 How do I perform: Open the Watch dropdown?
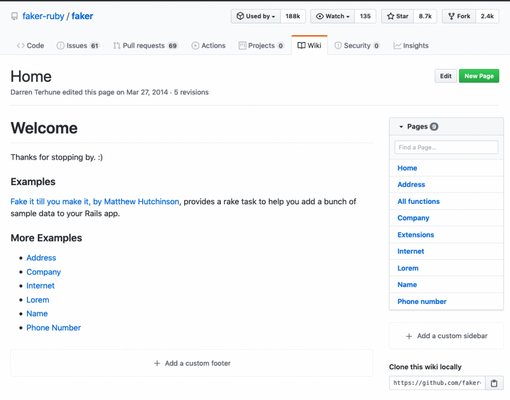[x=333, y=16]
